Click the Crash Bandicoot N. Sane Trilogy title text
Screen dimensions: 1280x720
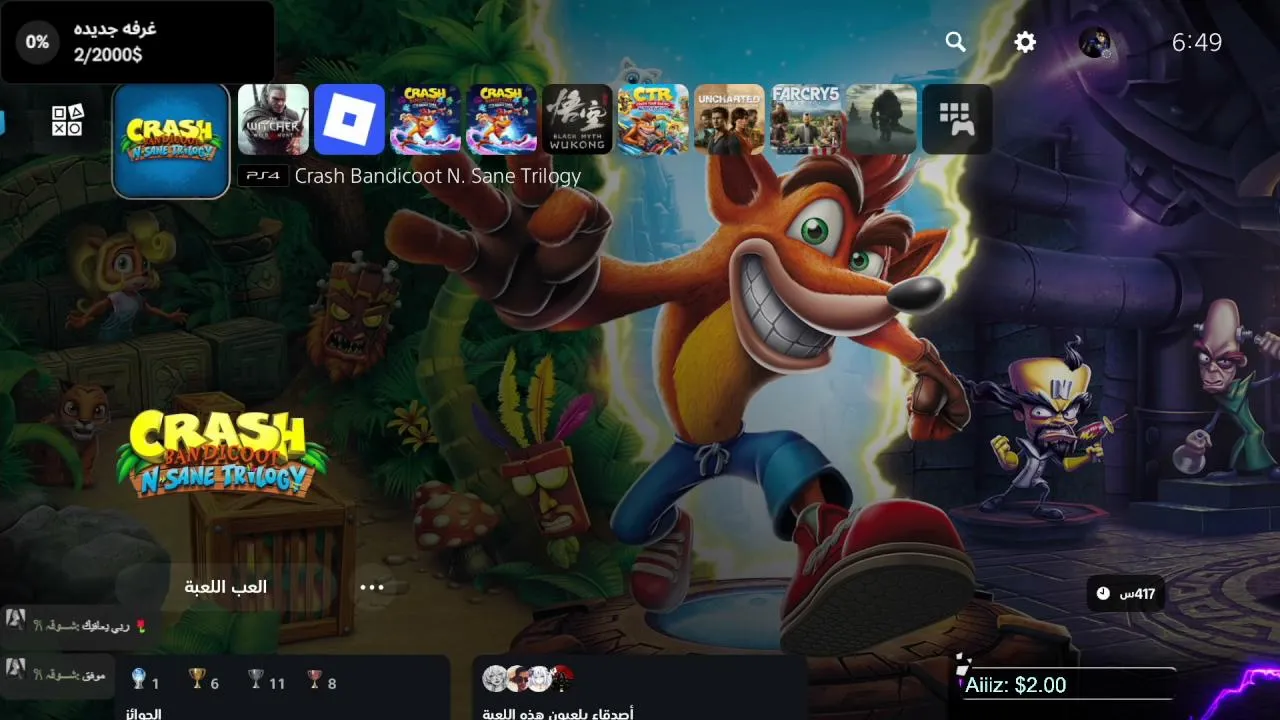coord(438,176)
